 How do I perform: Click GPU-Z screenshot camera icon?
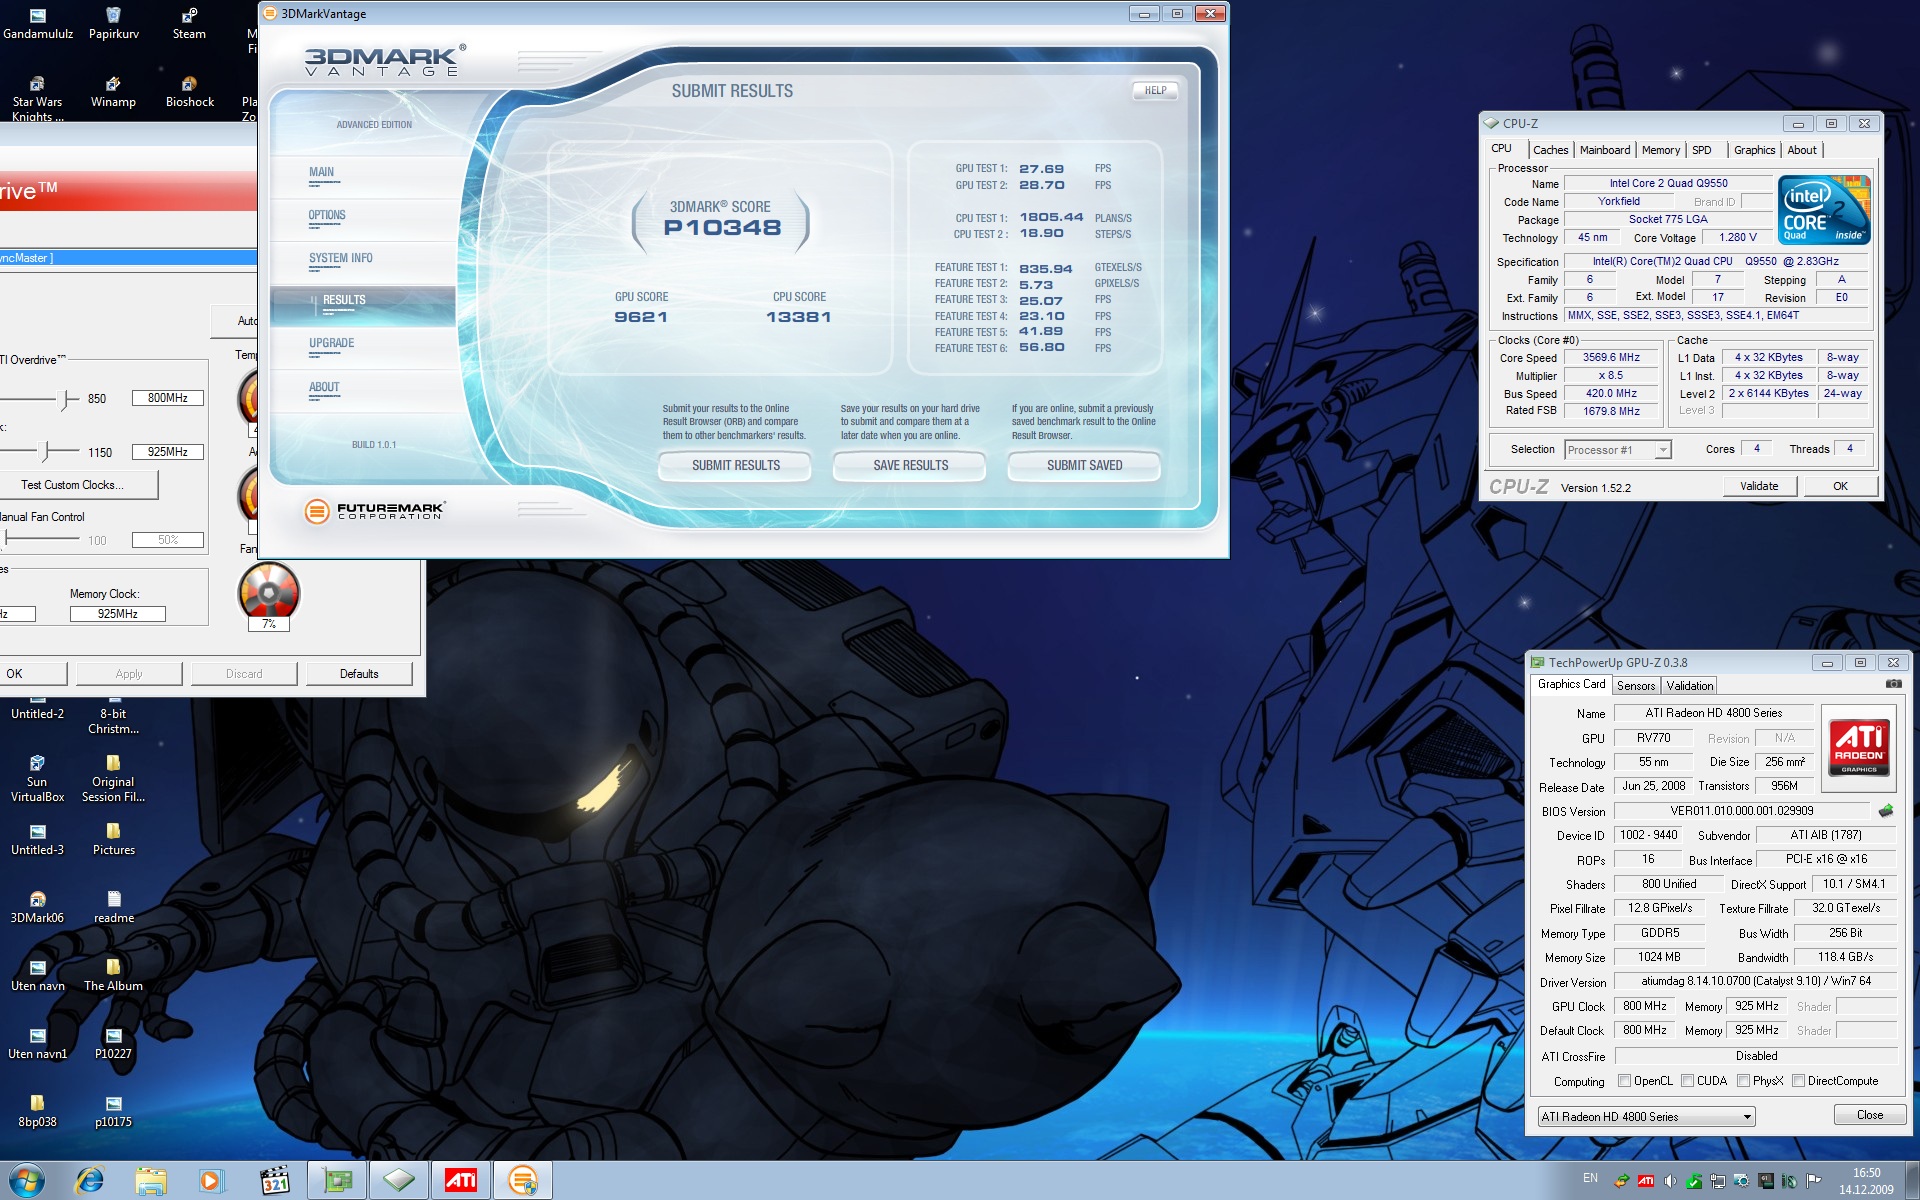1893,684
